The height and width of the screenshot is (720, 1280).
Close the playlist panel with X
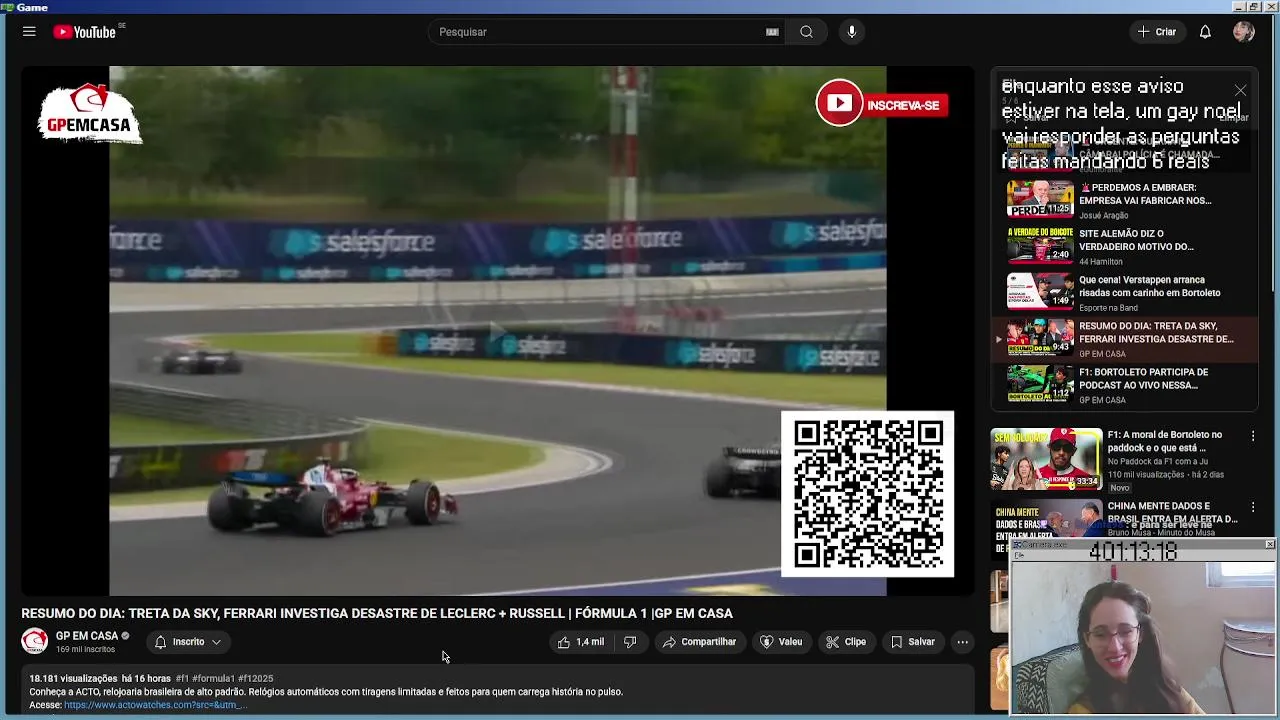coord(1240,90)
